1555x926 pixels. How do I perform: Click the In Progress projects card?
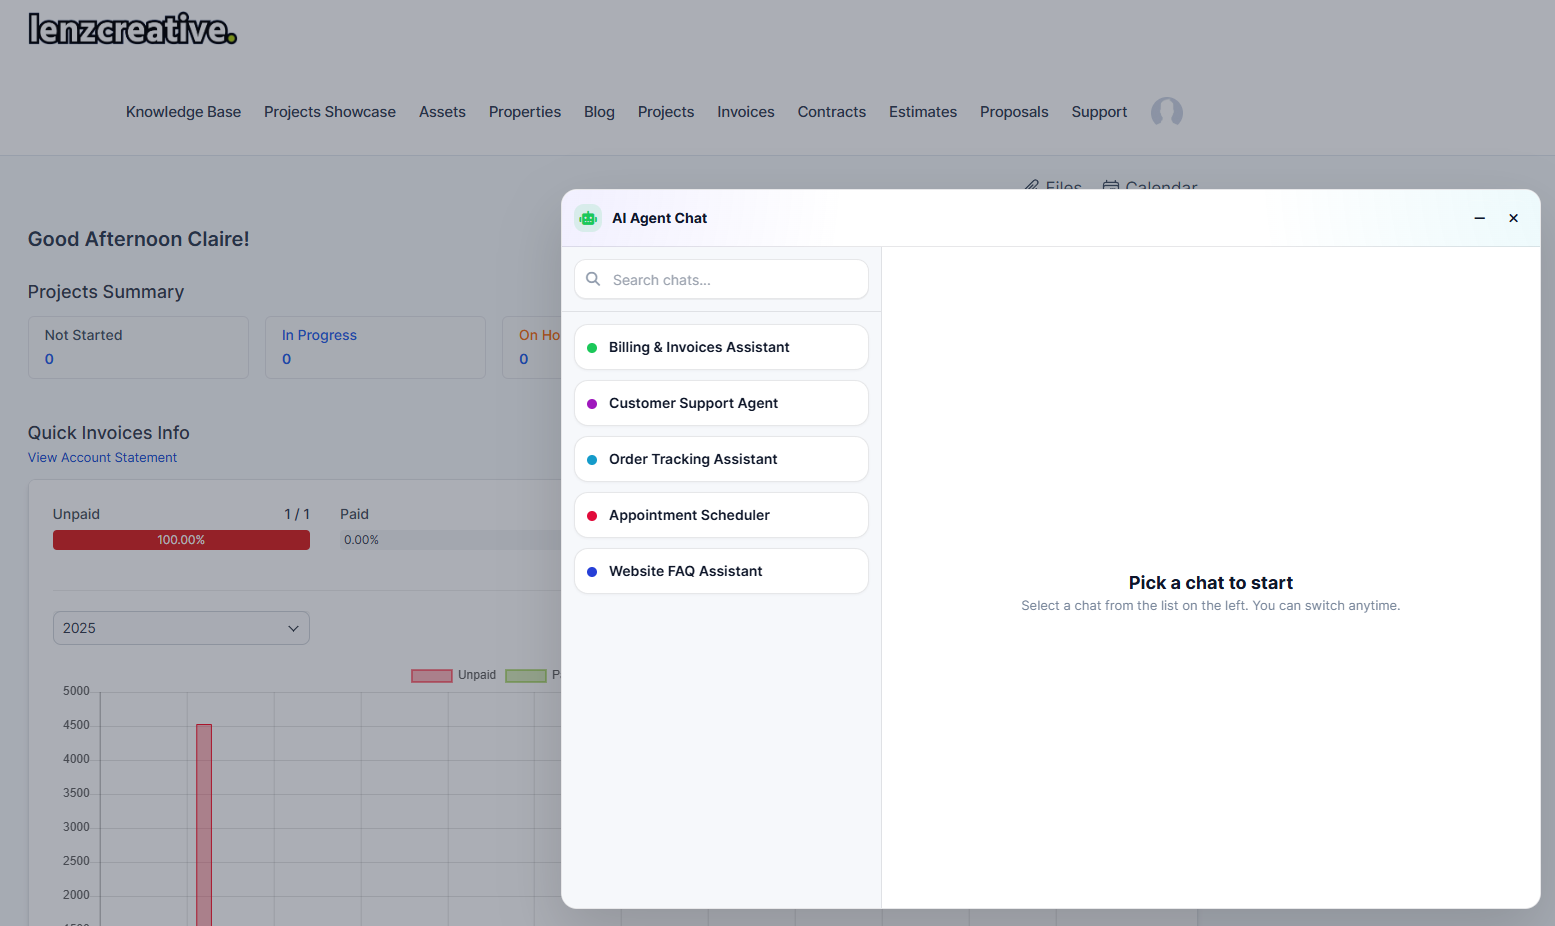[375, 348]
